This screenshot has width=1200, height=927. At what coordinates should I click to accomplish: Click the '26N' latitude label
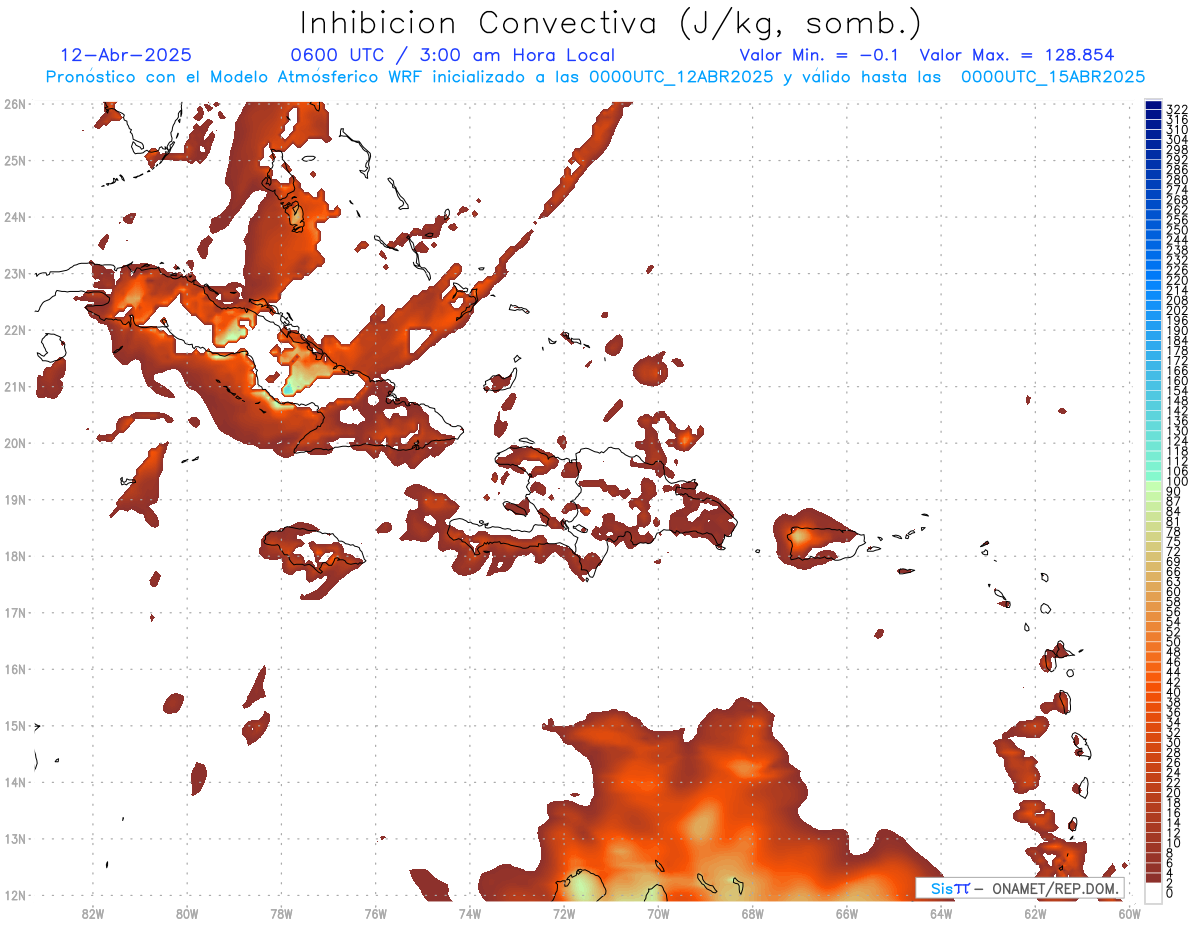[15, 104]
